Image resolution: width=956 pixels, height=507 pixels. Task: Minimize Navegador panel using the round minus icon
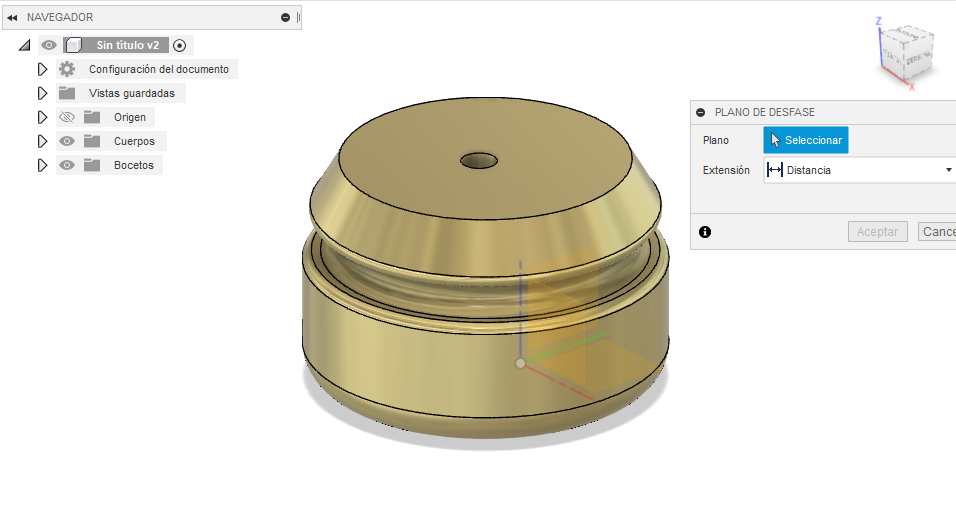click(285, 18)
